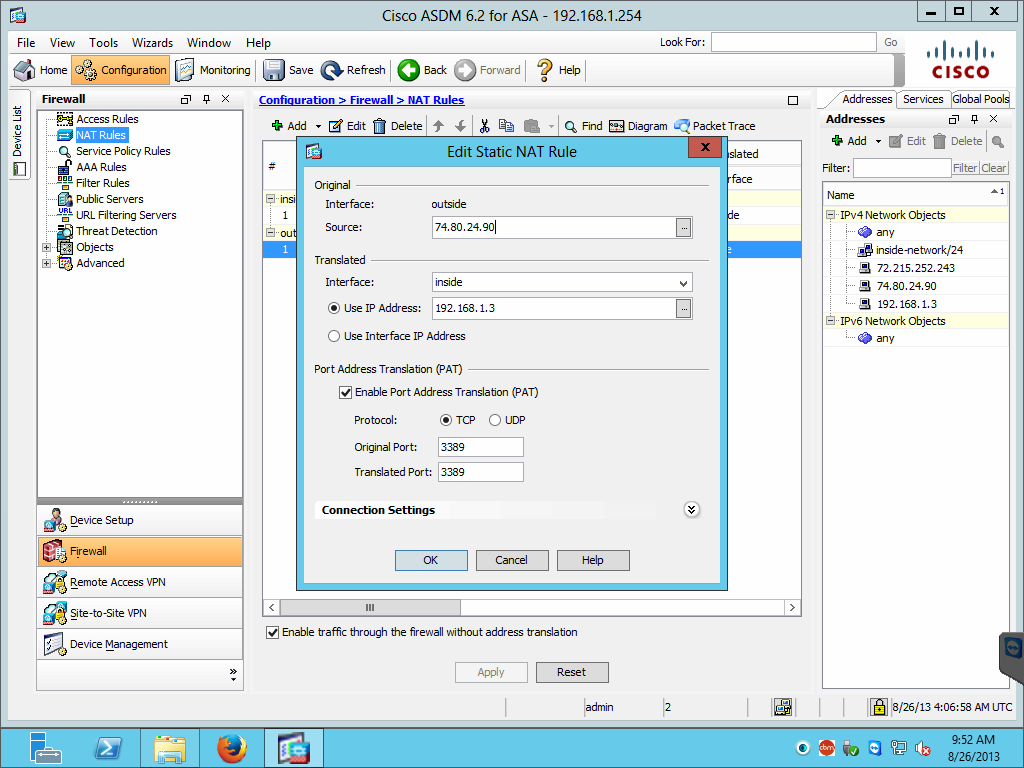Select Access Rules in the Firewall tree
Image resolution: width=1024 pixels, height=768 pixels.
pos(107,119)
